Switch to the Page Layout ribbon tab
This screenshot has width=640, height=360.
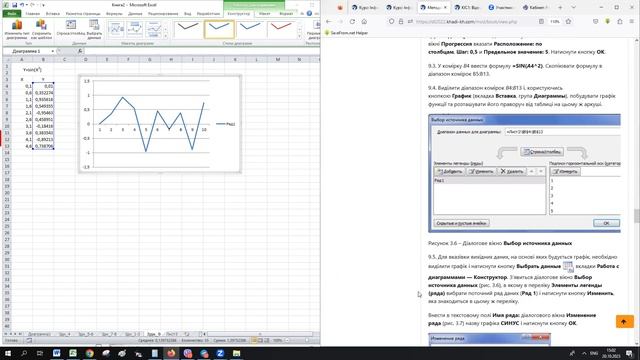83,13
